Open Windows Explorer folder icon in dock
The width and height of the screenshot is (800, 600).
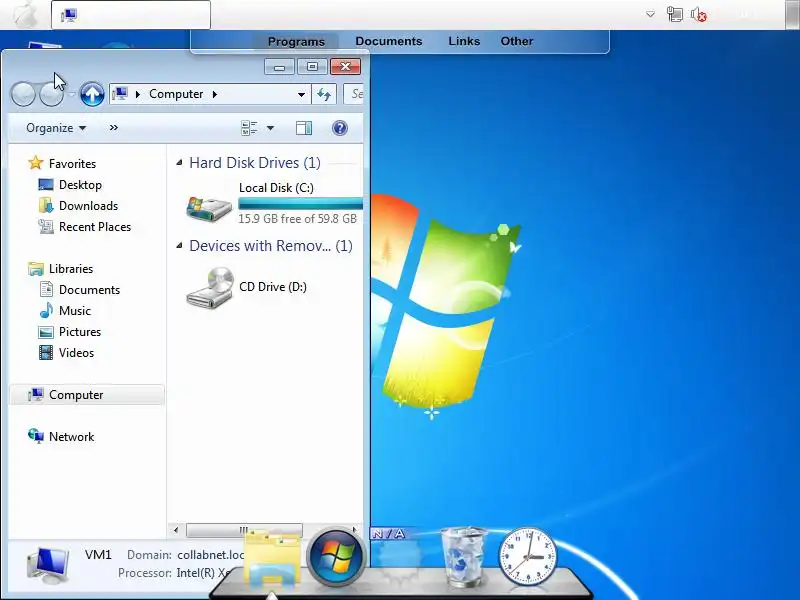(272, 559)
